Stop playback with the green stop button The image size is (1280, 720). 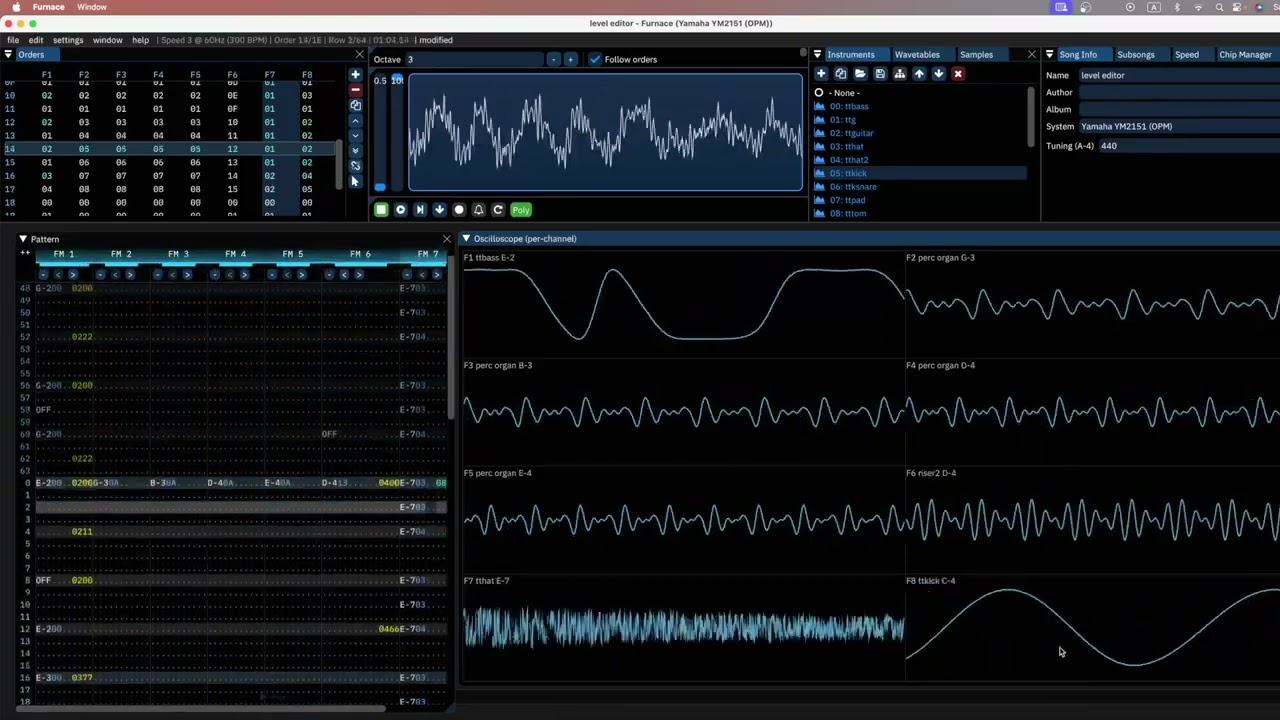(x=381, y=210)
